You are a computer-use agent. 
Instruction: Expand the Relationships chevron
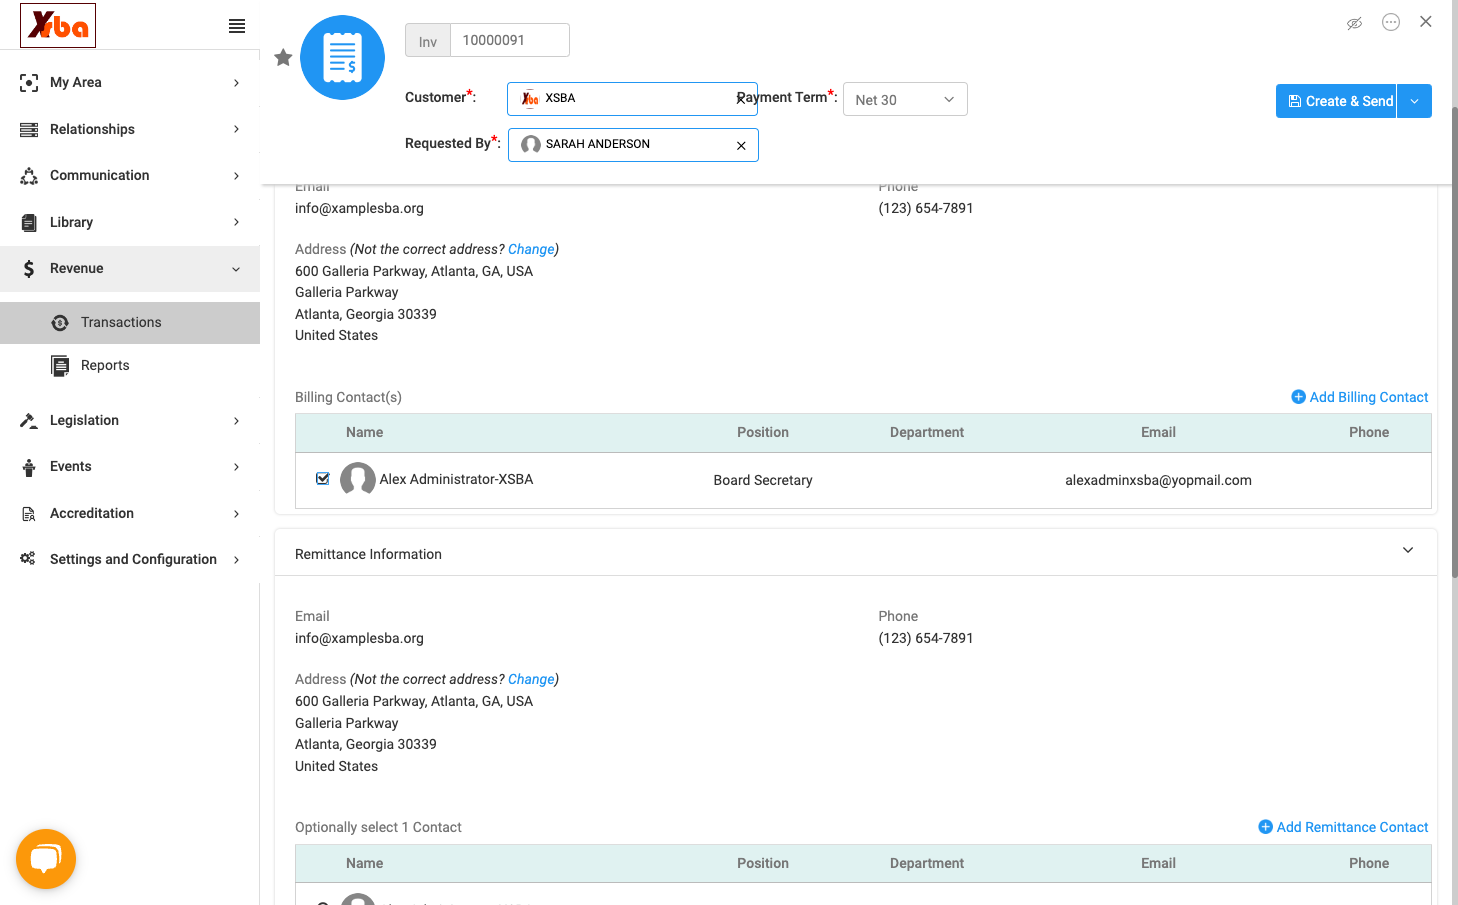(x=236, y=130)
